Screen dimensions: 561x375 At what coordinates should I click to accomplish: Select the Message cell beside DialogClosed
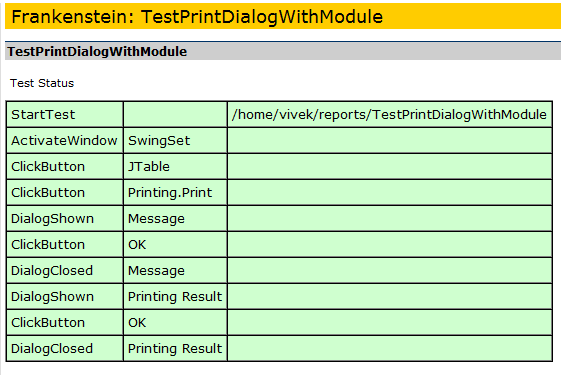(175, 271)
